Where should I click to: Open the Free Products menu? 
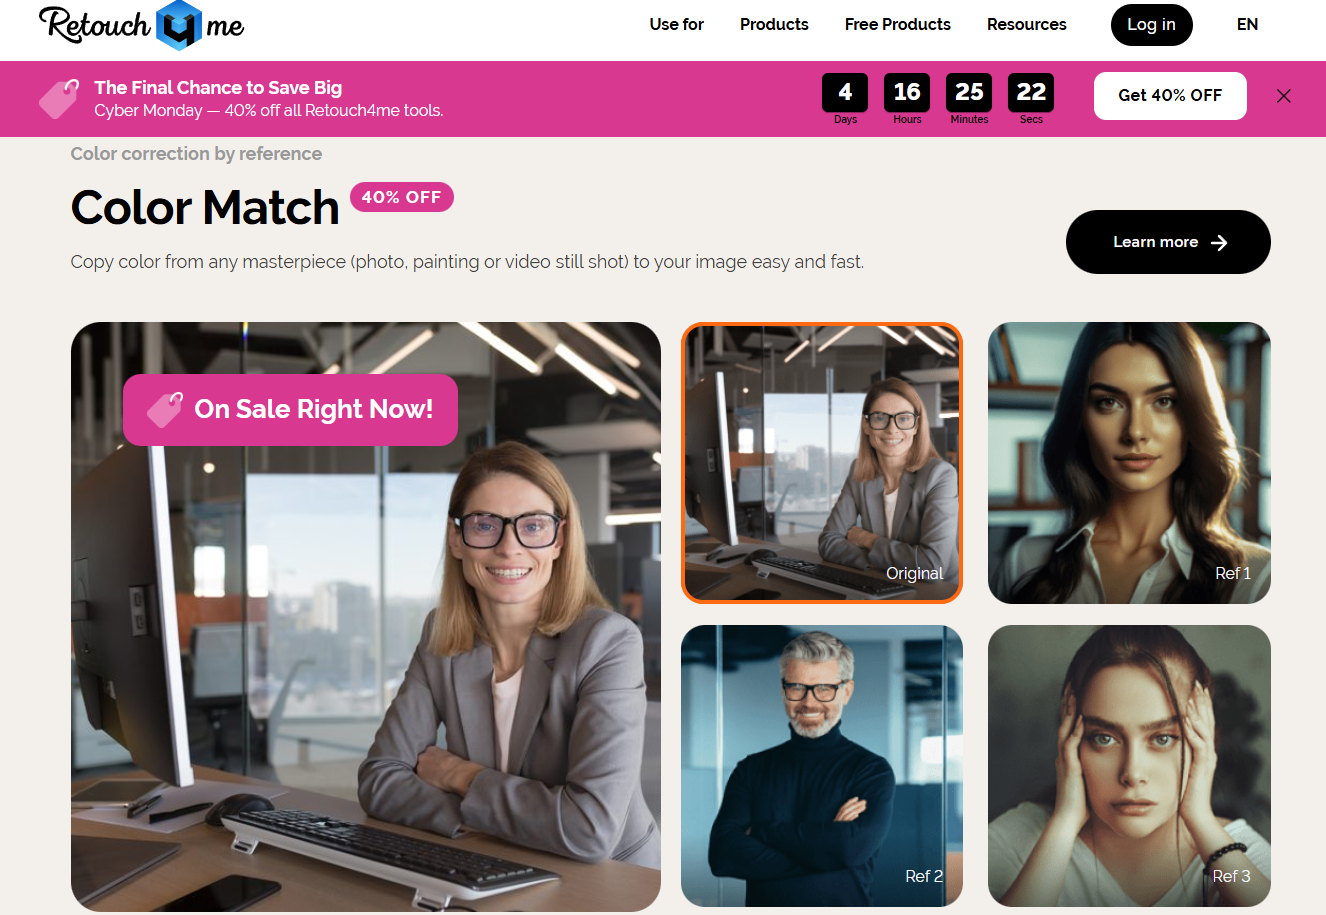click(898, 24)
